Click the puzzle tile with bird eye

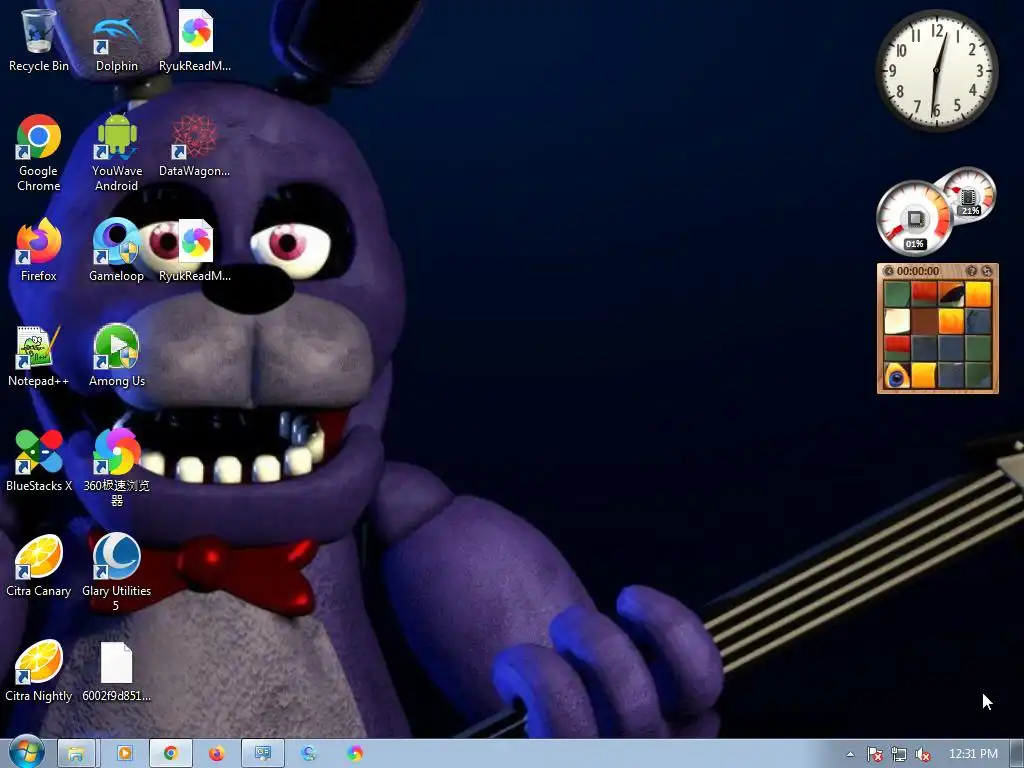click(897, 376)
